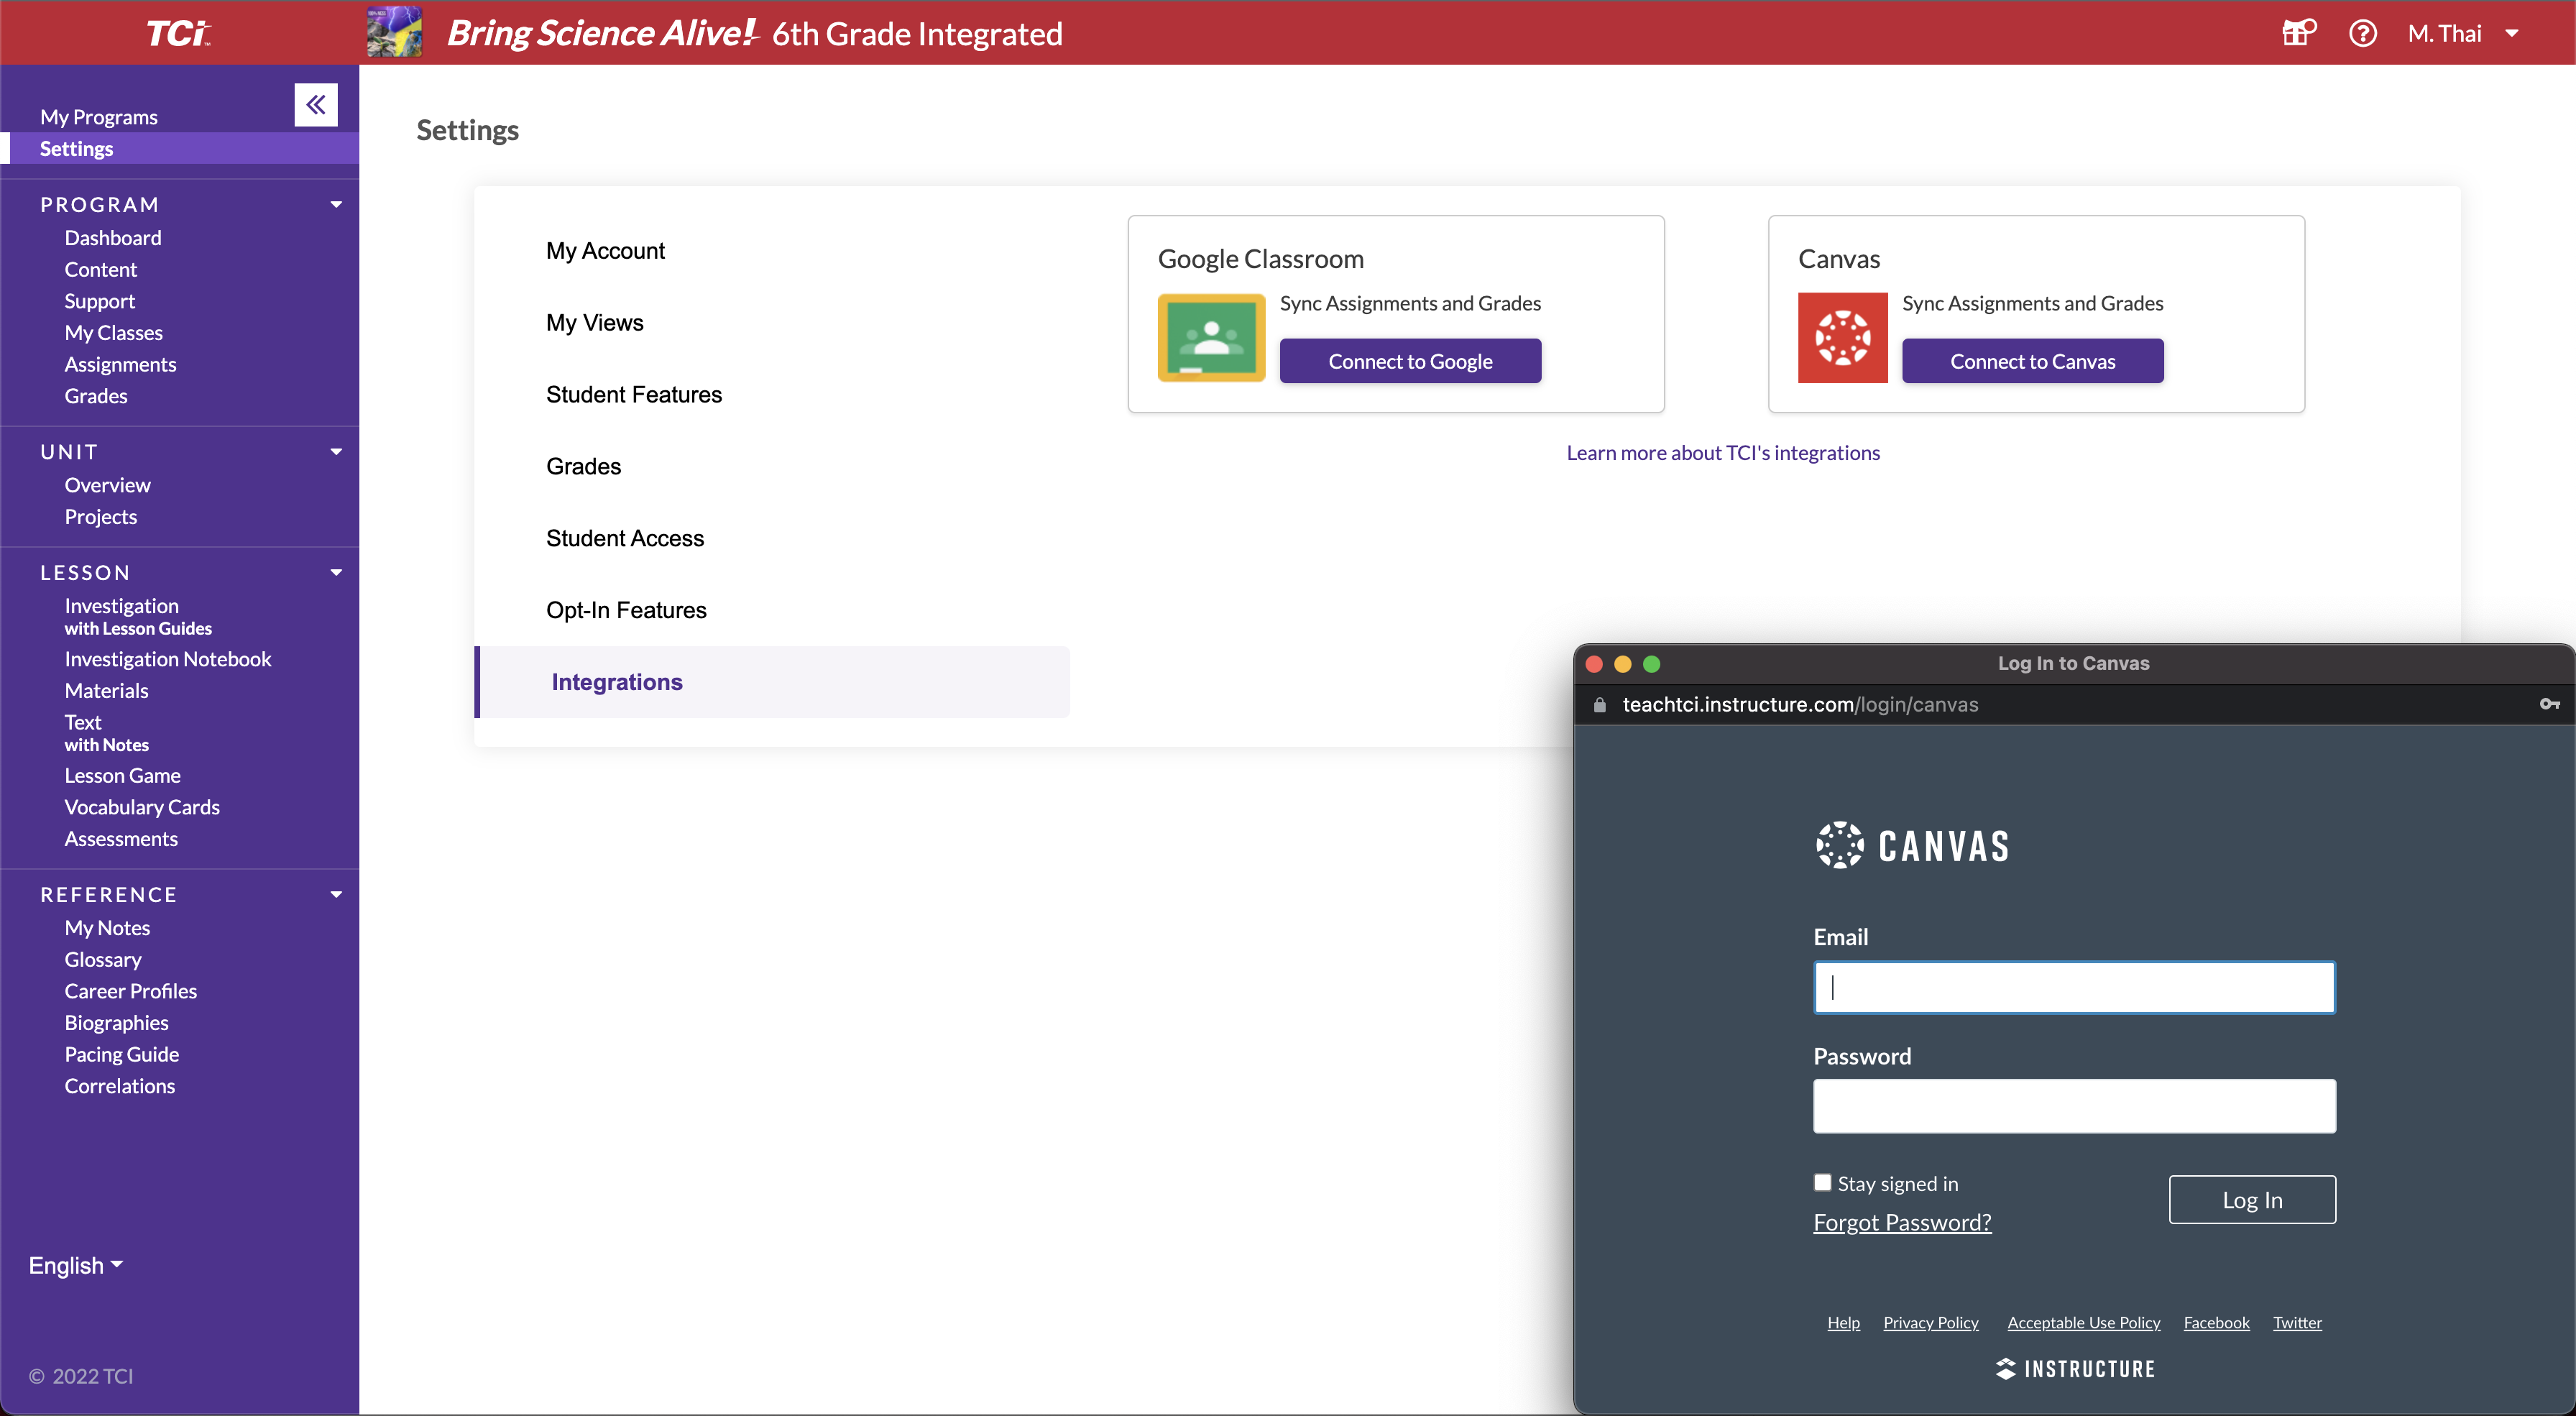Click the key icon in Canvas address bar
Image resolution: width=2576 pixels, height=1416 pixels.
[x=2549, y=704]
